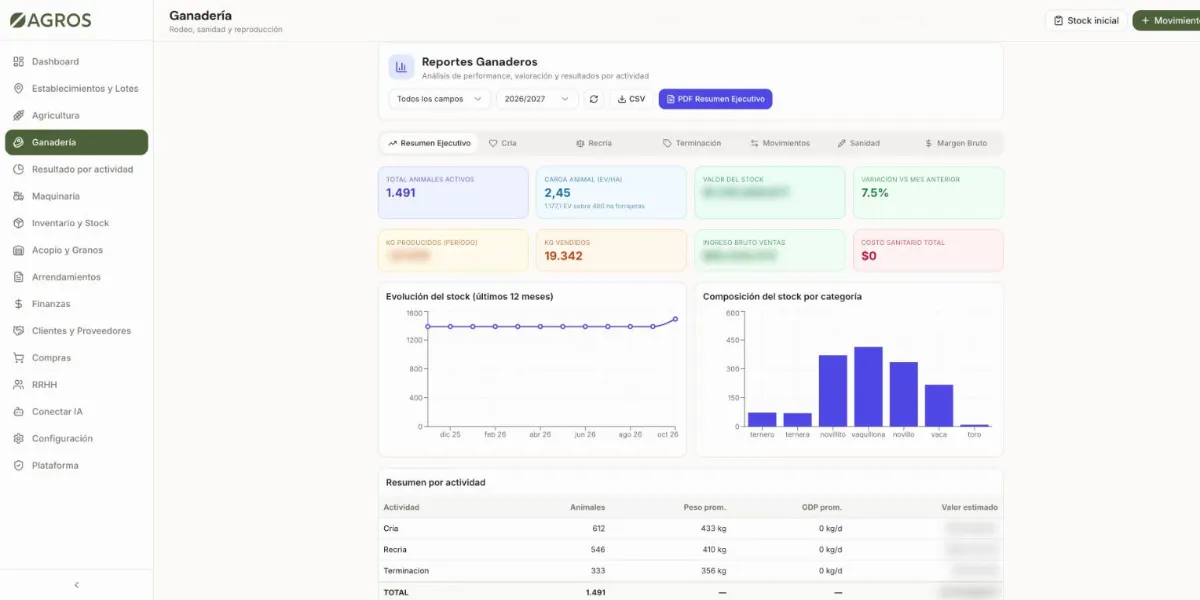The height and width of the screenshot is (600, 1200).
Task: Open Compras section
Action: [x=76, y=358]
